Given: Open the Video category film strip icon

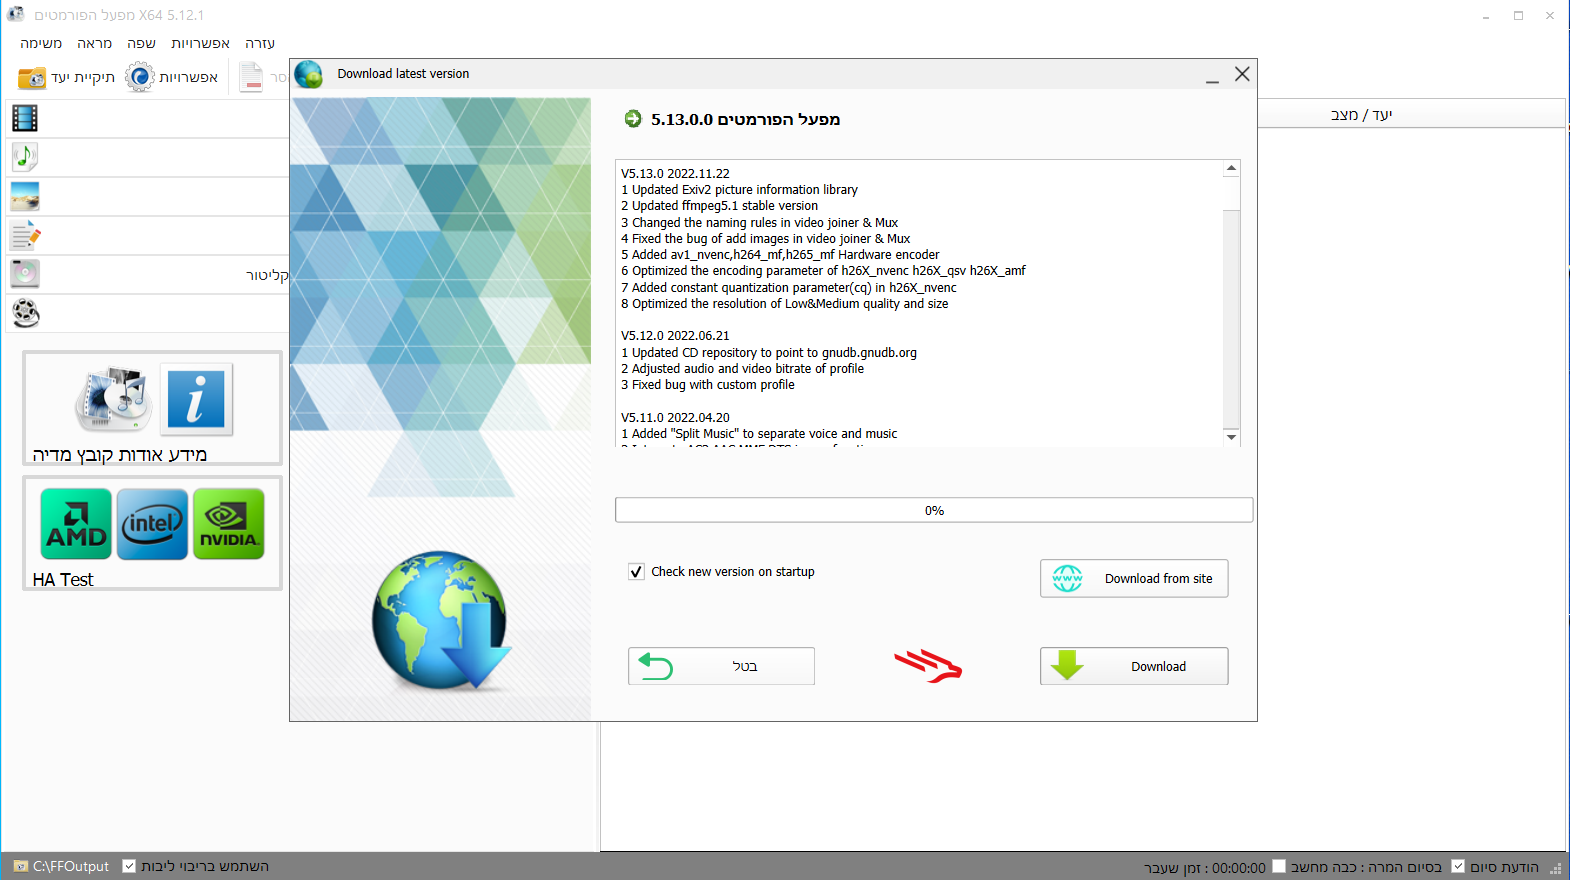Looking at the screenshot, I should 25,118.
